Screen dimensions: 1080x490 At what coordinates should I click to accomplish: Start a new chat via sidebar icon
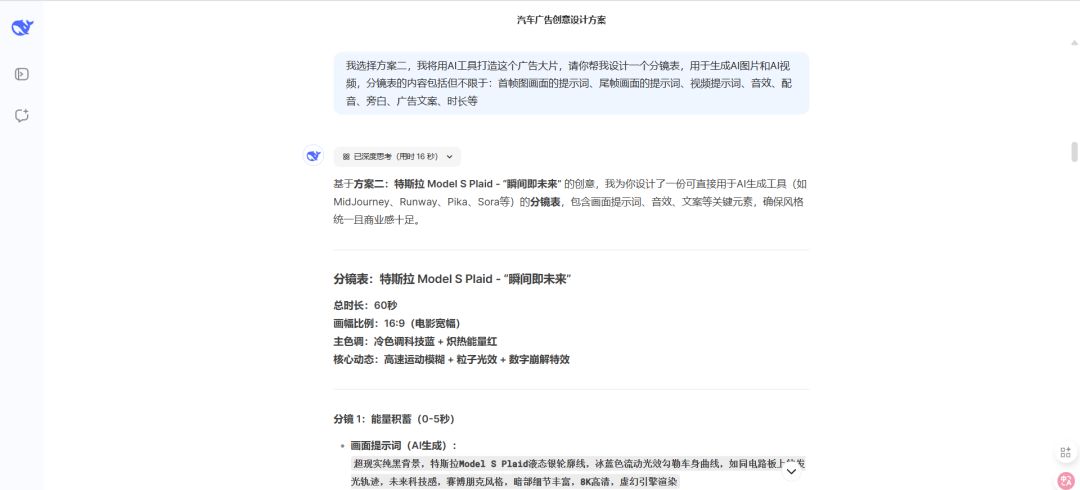point(22,116)
